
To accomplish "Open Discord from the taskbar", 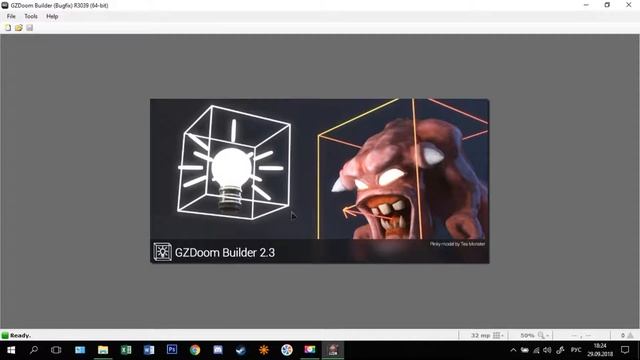I will coord(218,350).
